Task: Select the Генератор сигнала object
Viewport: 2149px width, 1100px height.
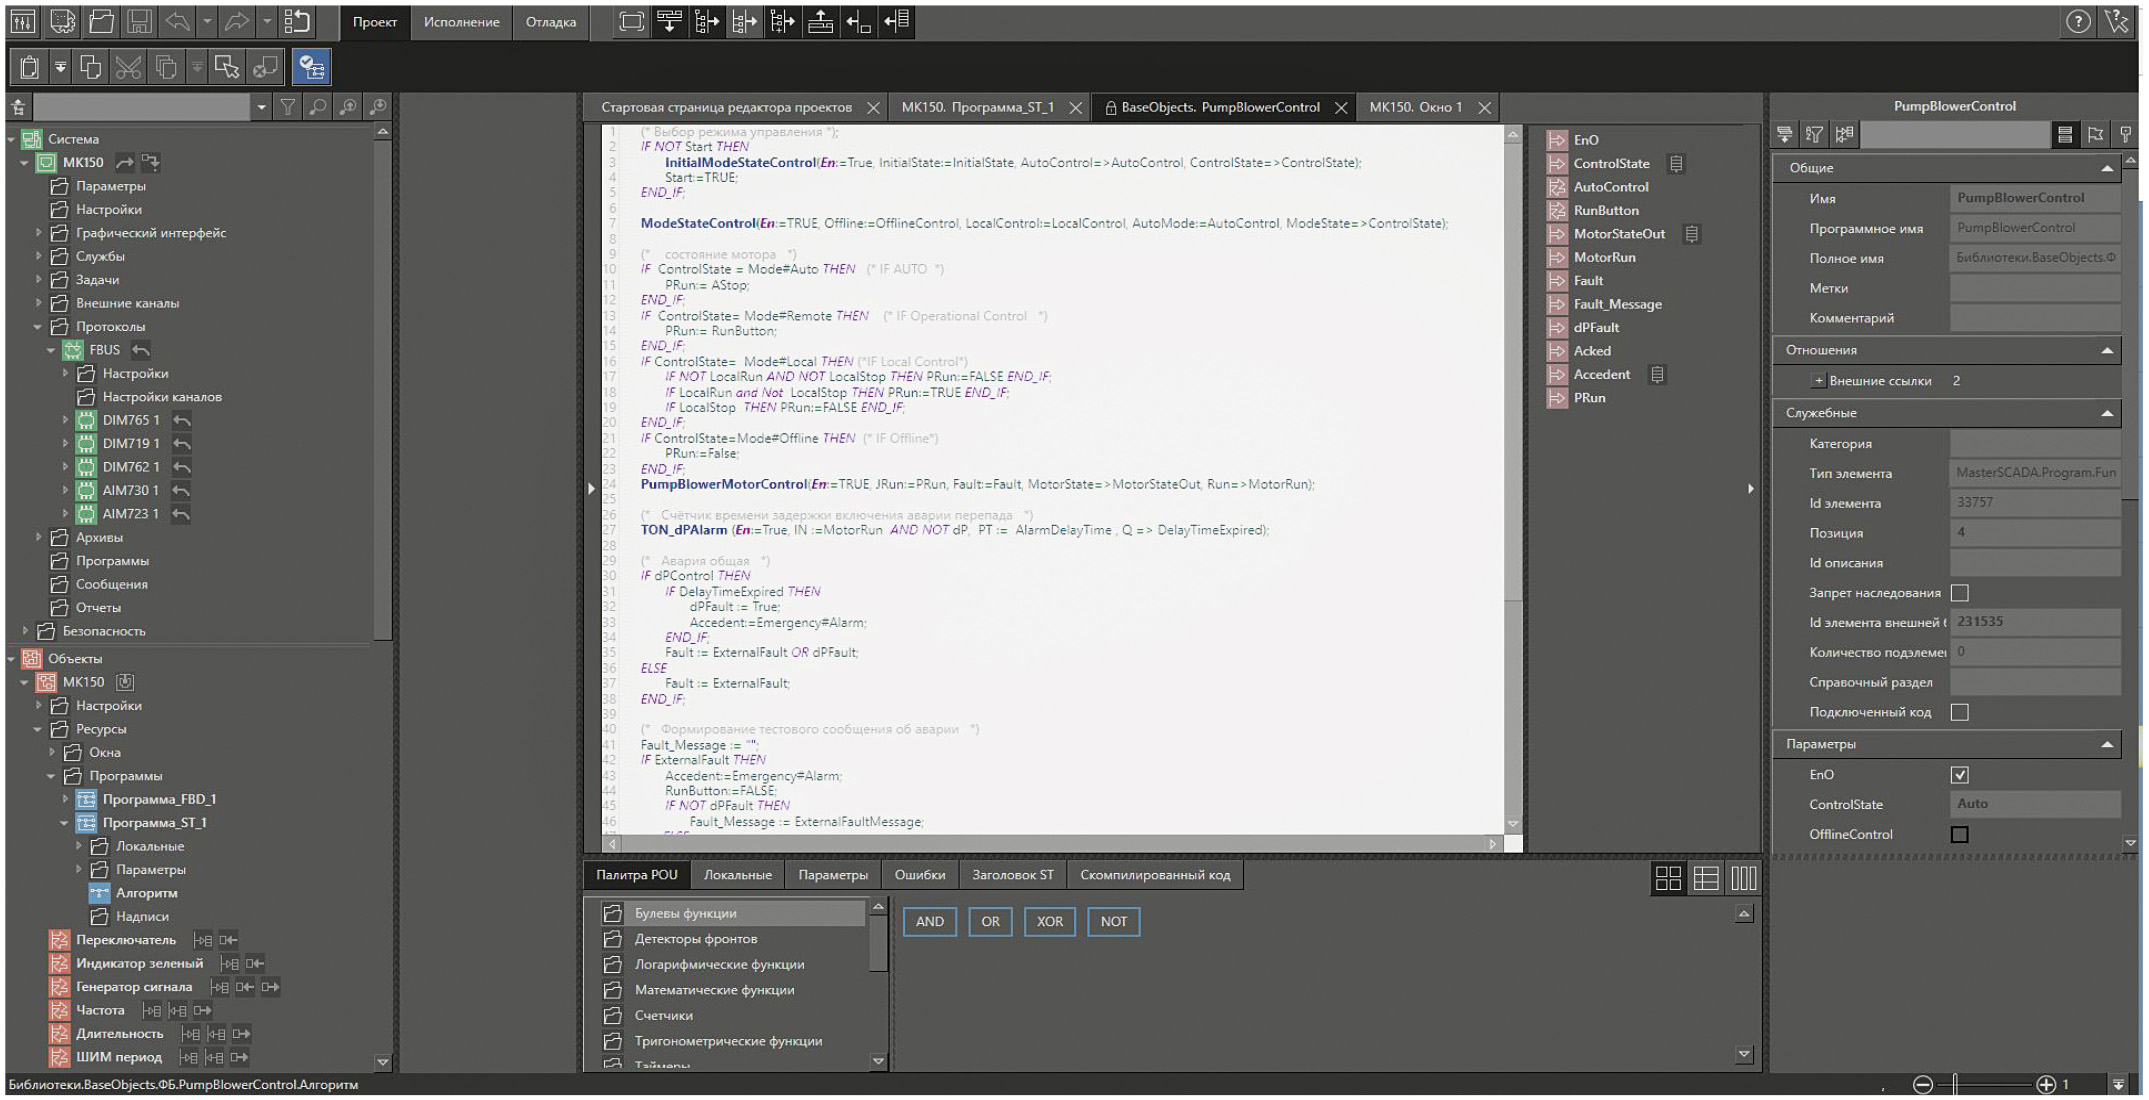Action: coord(134,987)
